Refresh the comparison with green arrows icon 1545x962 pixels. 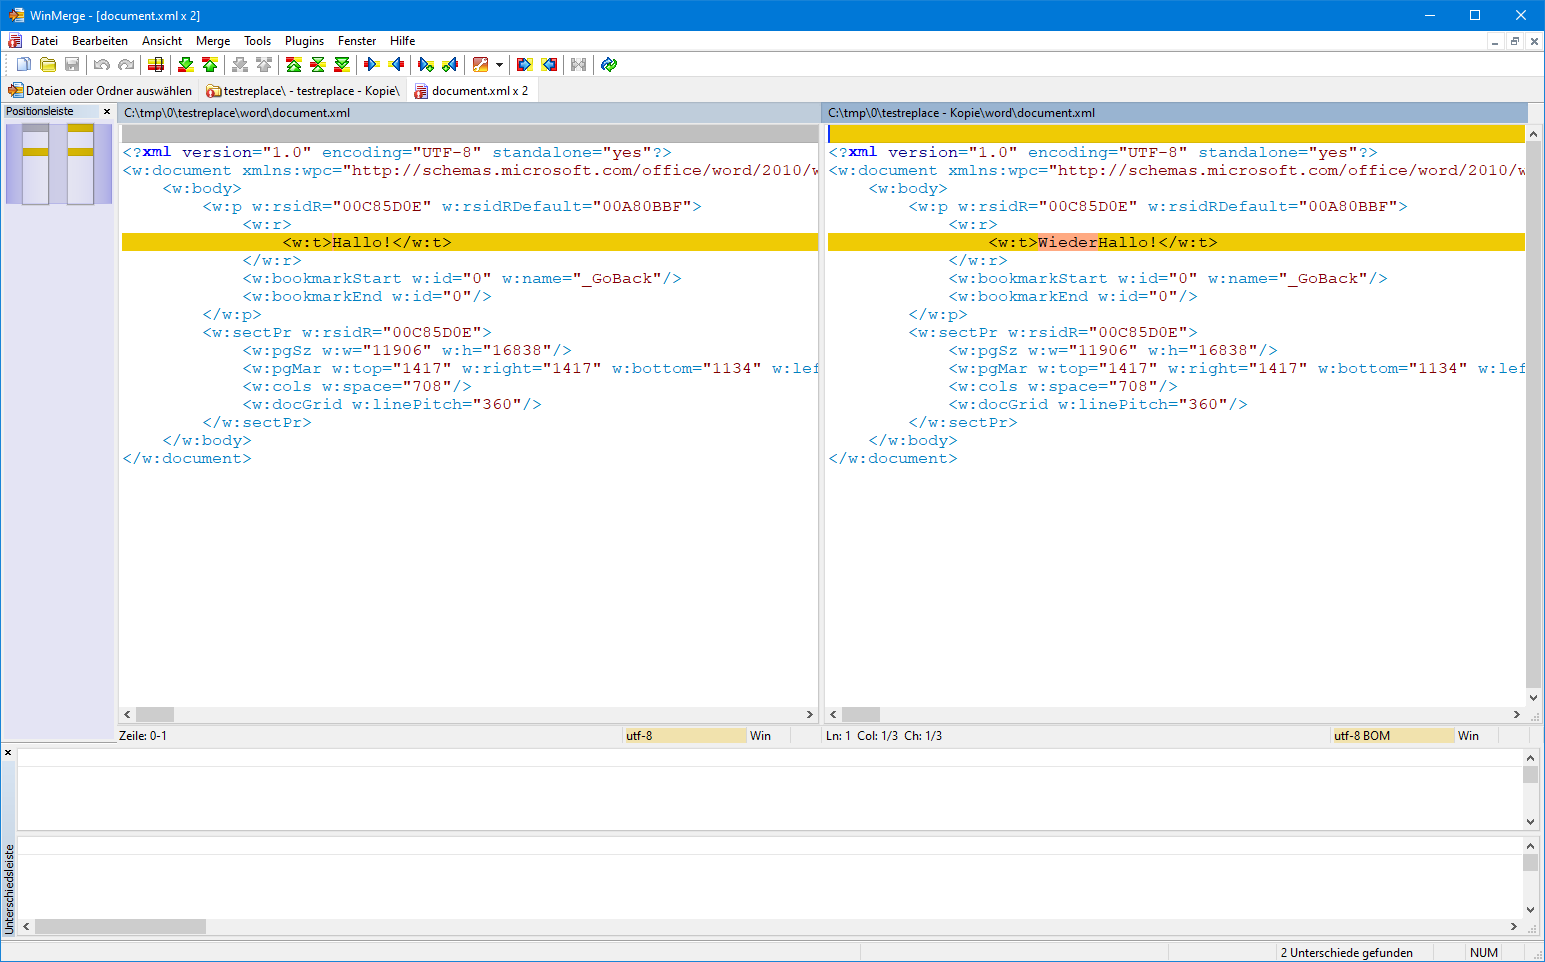point(609,65)
